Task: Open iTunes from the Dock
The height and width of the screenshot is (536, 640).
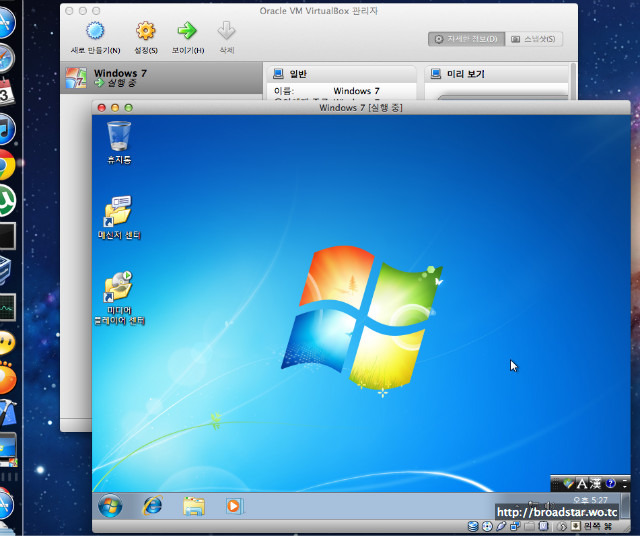Action: pos(6,129)
